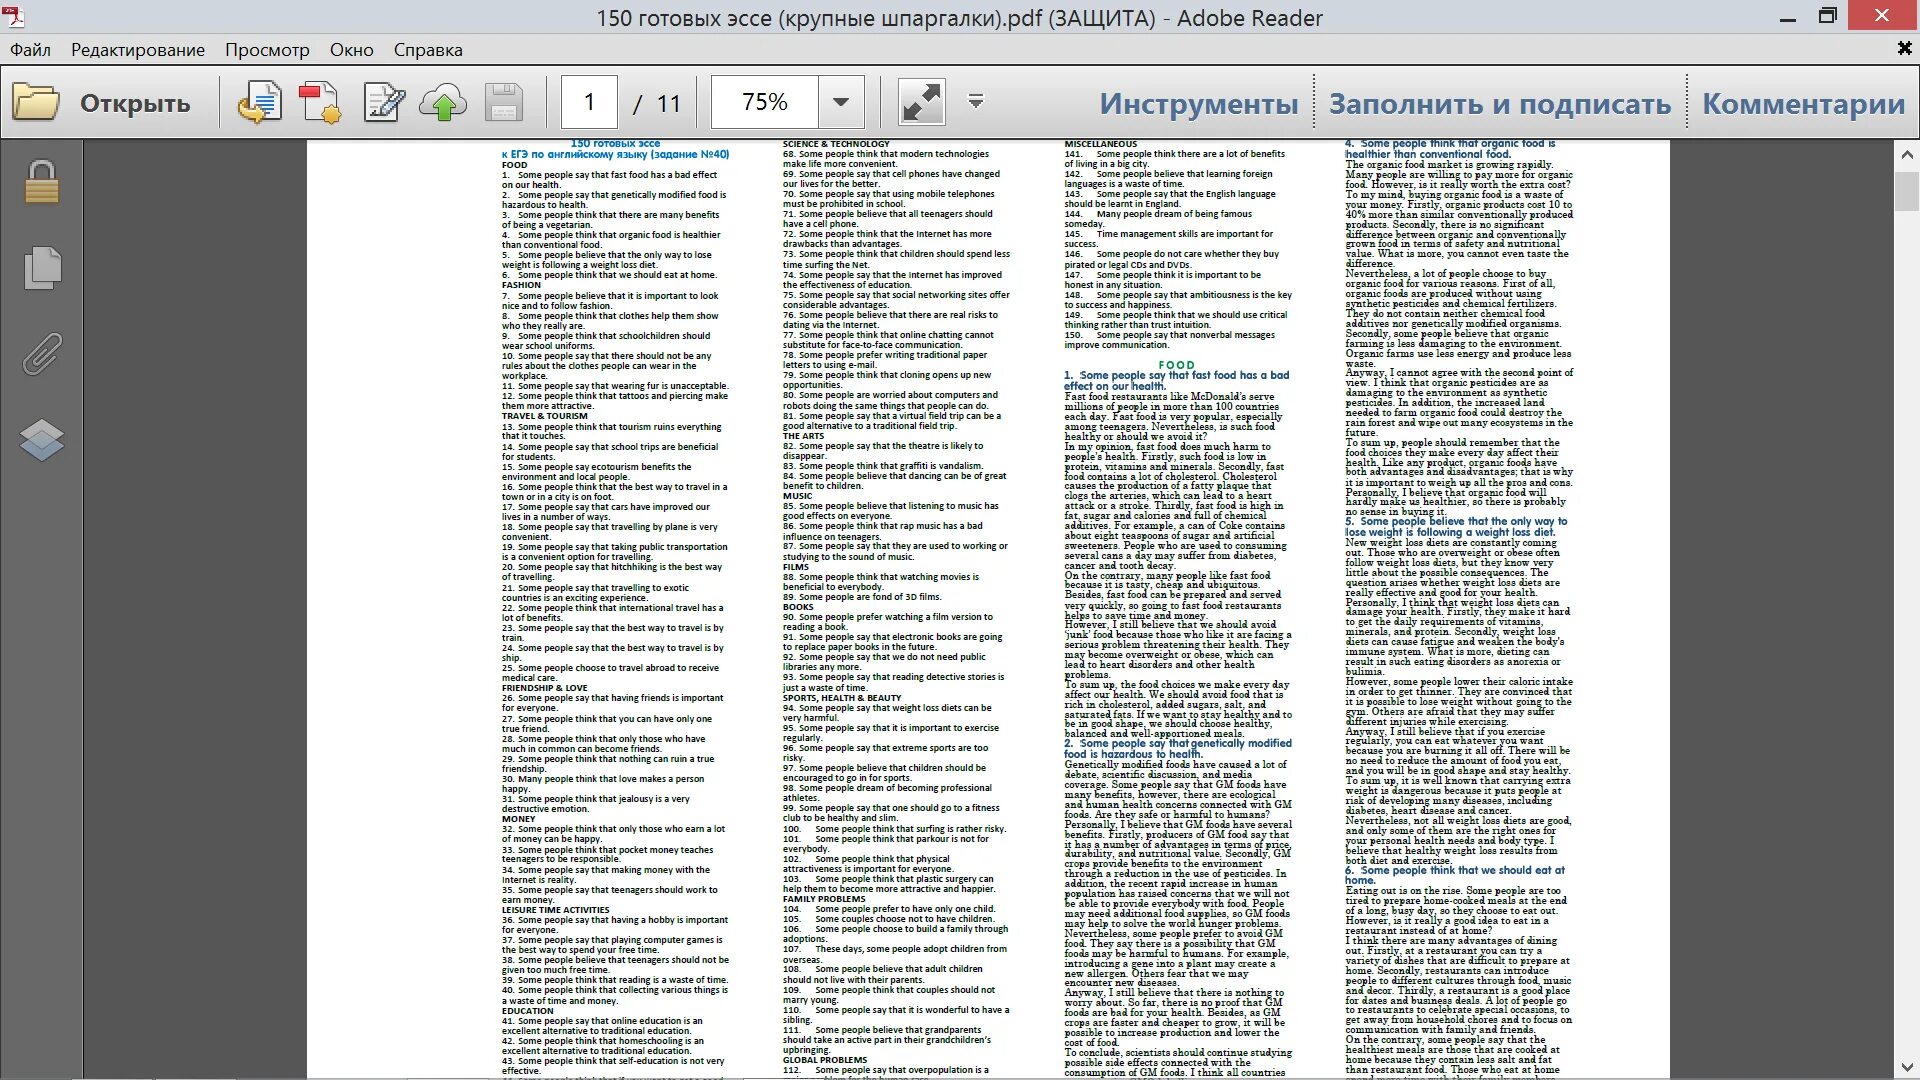Click the 'THE ARTS' section heading
Screen dimensions: 1920x1080
point(803,436)
